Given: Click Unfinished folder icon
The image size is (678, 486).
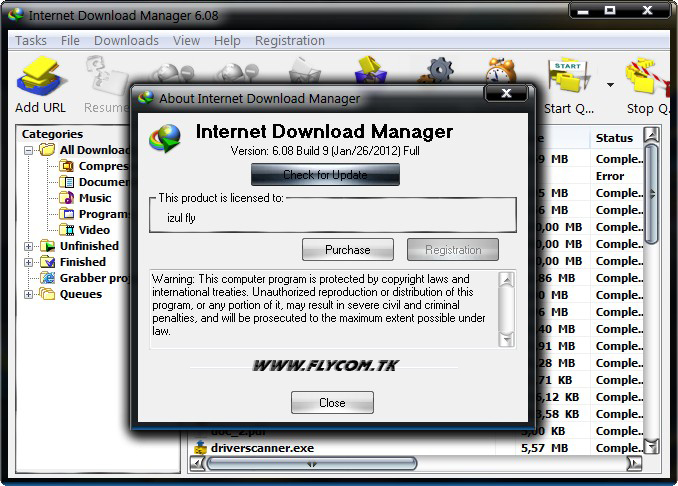Looking at the screenshot, I should click(x=48, y=246).
